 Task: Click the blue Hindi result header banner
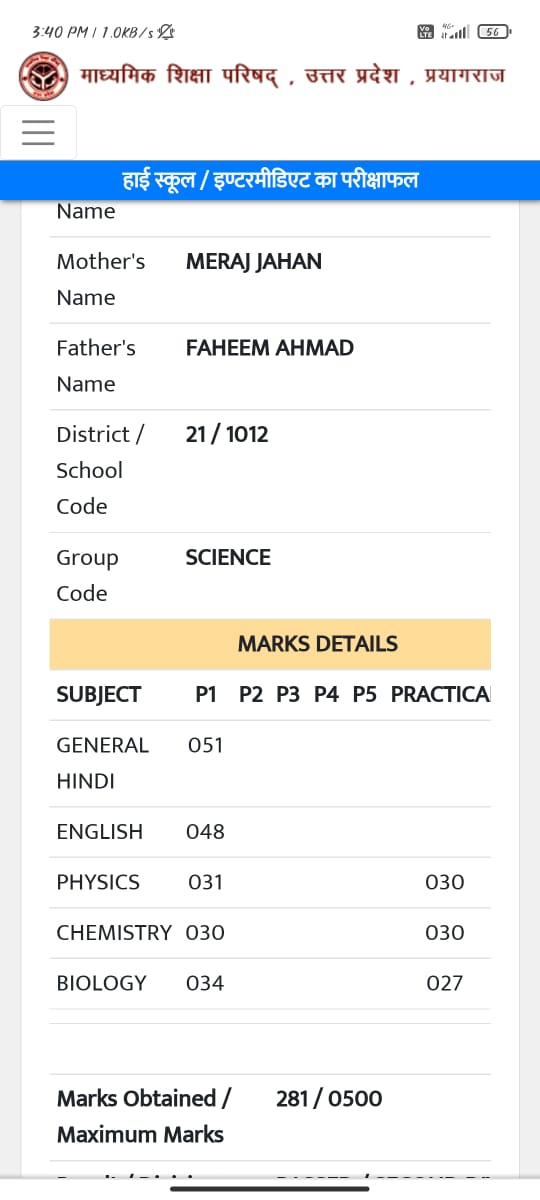coord(270,180)
